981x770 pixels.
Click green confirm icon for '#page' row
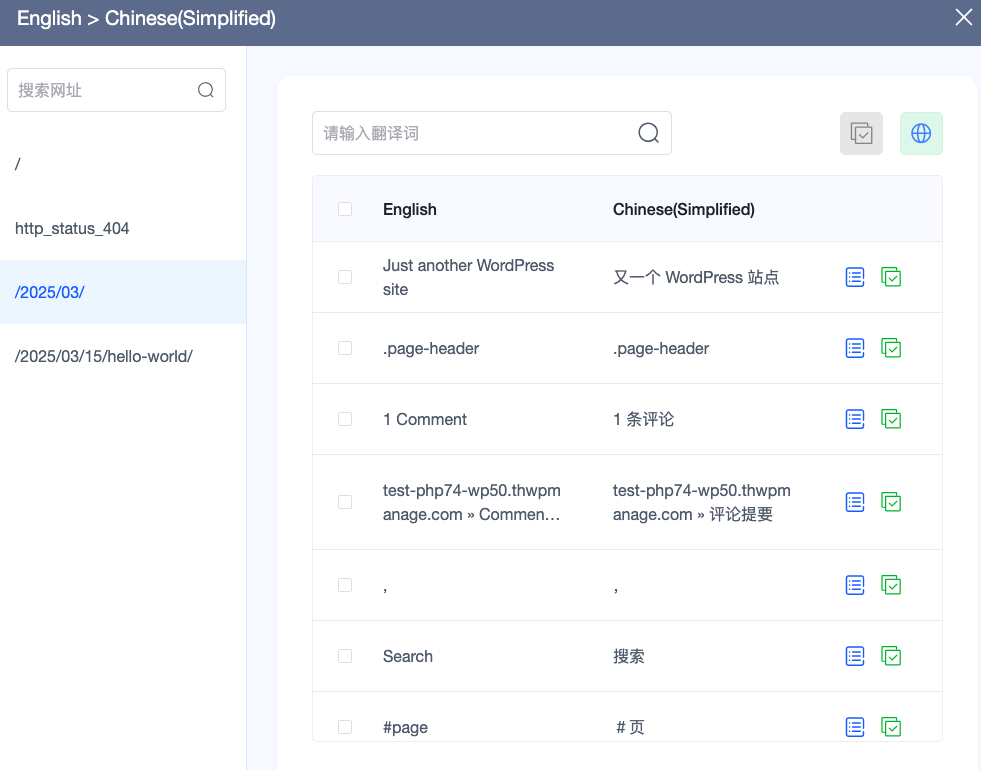tap(891, 727)
